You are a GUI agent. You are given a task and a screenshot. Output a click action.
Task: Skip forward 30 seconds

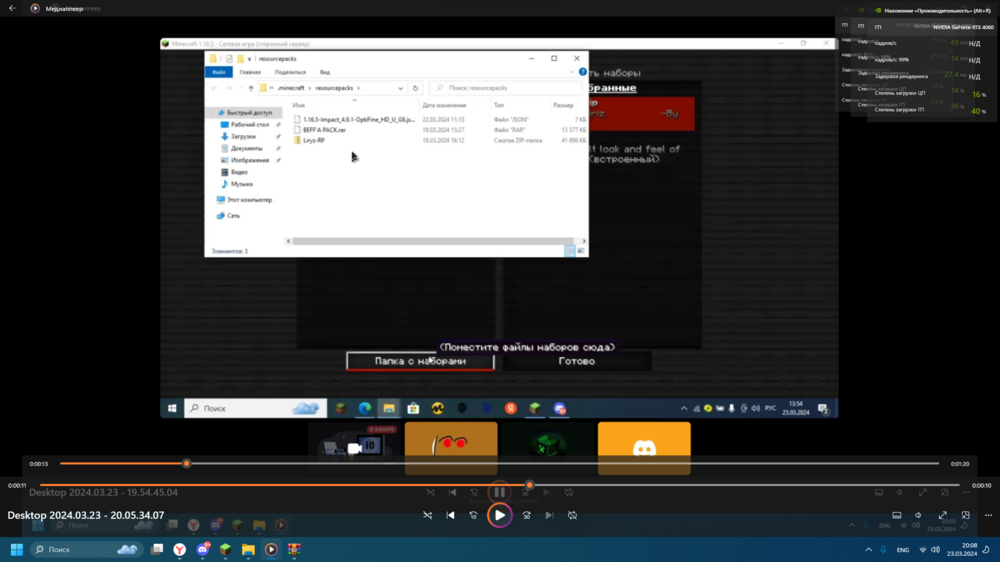526,515
